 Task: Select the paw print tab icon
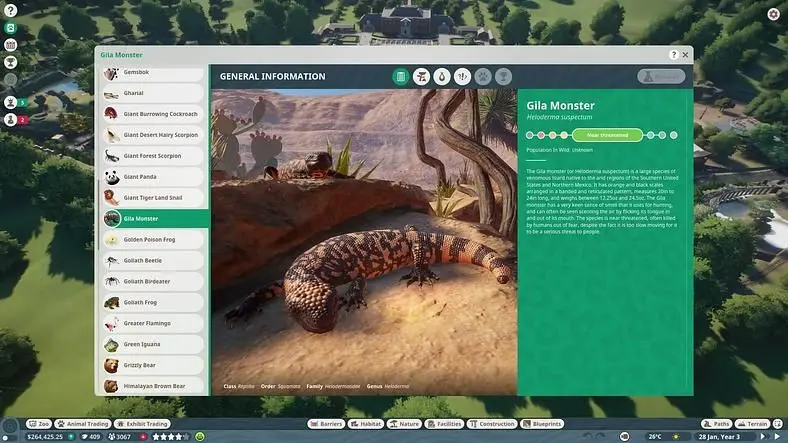click(483, 76)
